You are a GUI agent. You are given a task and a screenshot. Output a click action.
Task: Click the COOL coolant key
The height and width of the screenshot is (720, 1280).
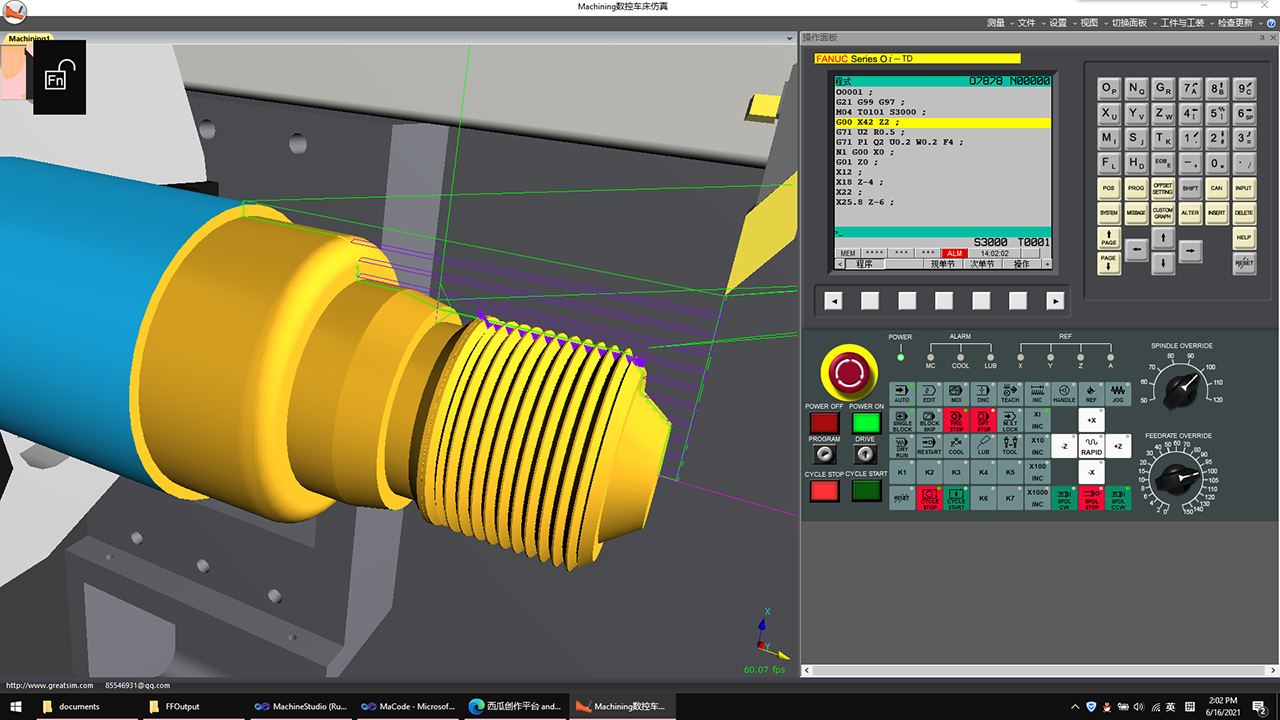click(956, 445)
